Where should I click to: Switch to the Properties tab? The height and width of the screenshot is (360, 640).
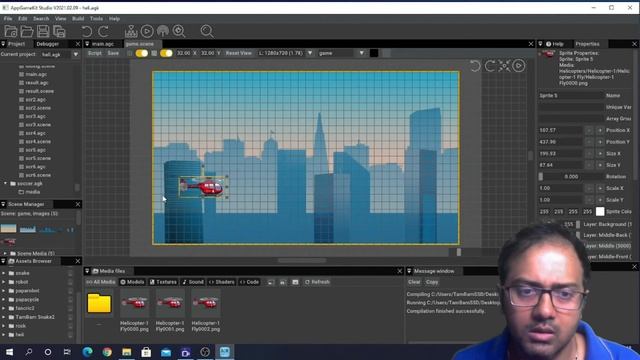[587, 44]
